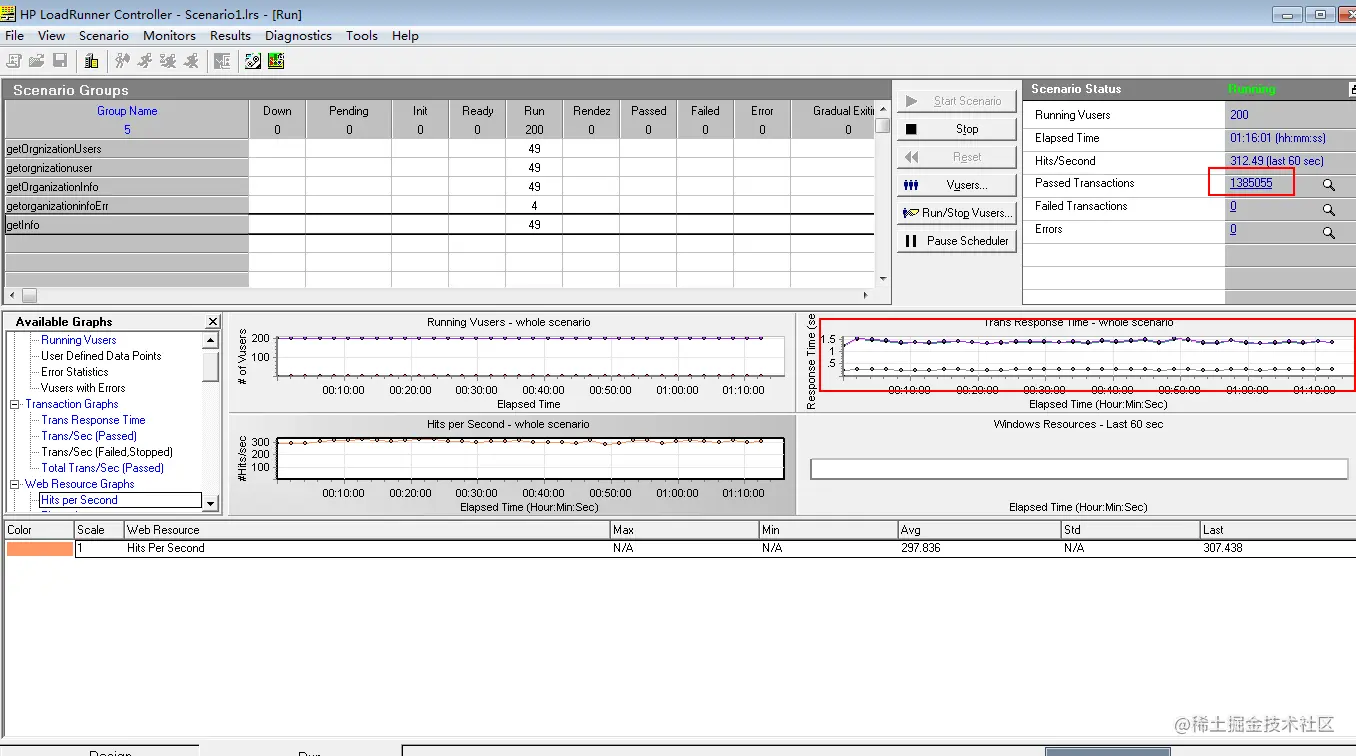
Task: Open the Scenario menu
Action: pos(104,35)
